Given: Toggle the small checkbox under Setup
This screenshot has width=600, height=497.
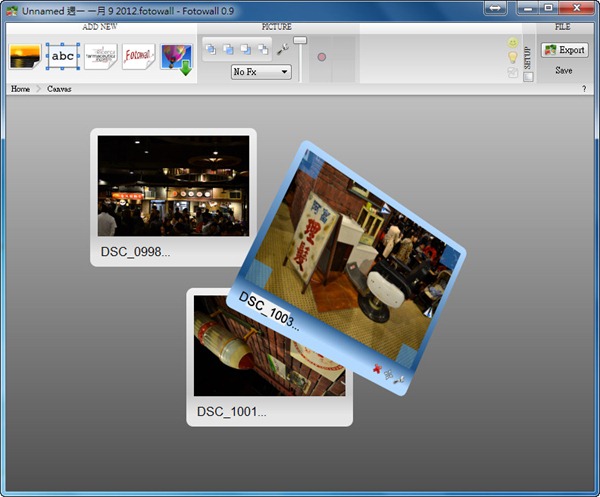Looking at the screenshot, I should pyautogui.click(x=528, y=76).
